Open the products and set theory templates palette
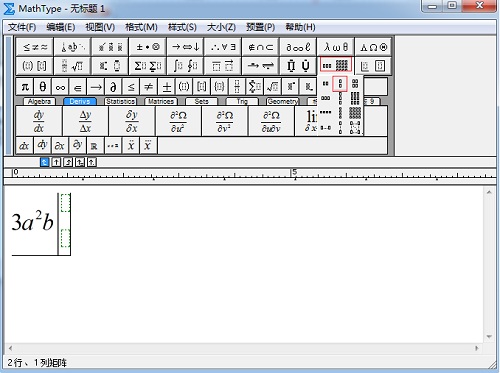 coord(298,65)
